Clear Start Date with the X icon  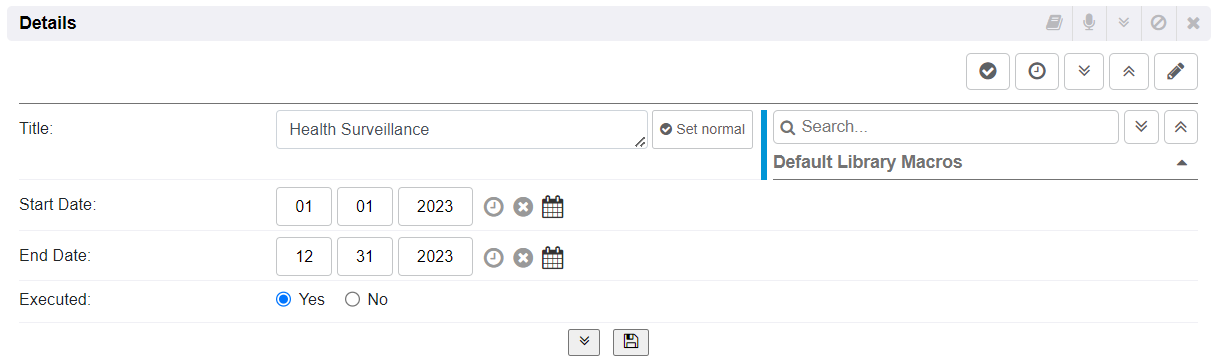[x=523, y=207]
